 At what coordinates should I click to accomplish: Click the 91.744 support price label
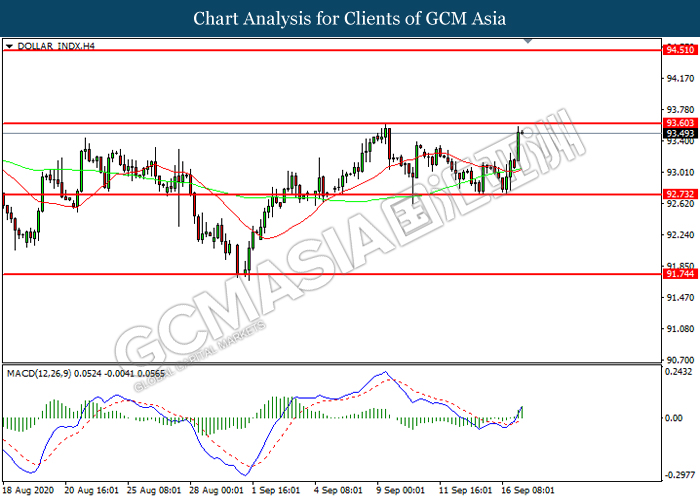pyautogui.click(x=680, y=274)
